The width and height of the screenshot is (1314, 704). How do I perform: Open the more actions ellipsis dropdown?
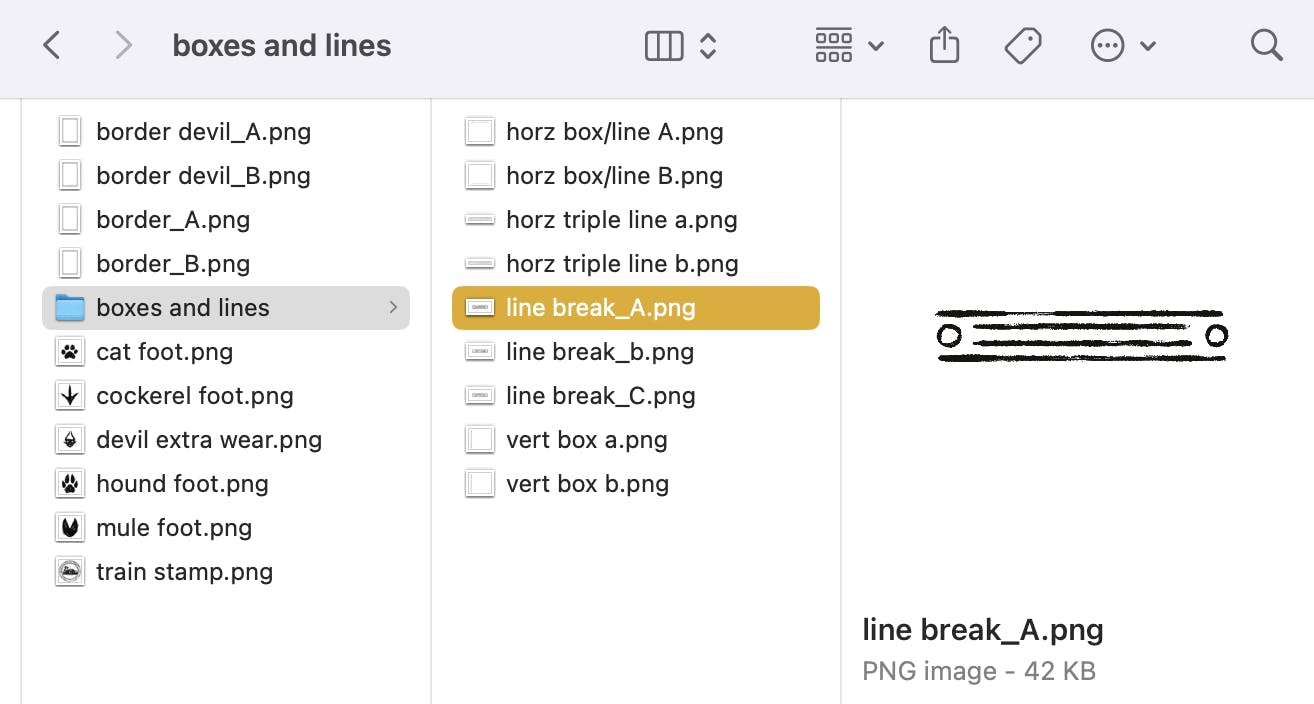coord(1122,46)
